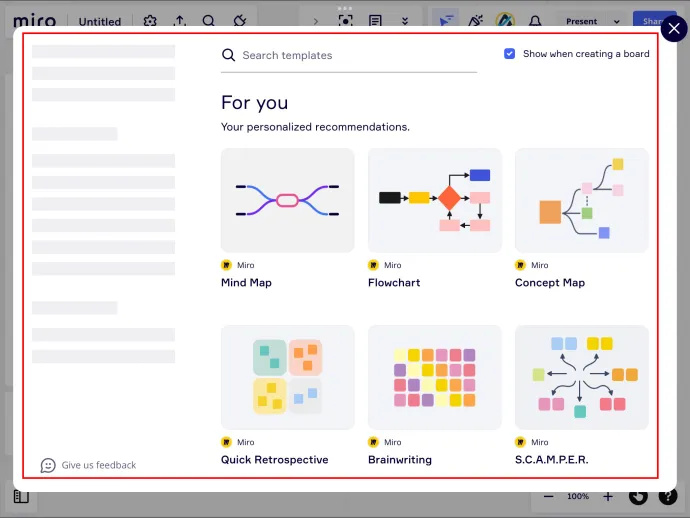Click the Brainwriting title text

pyautogui.click(x=400, y=459)
